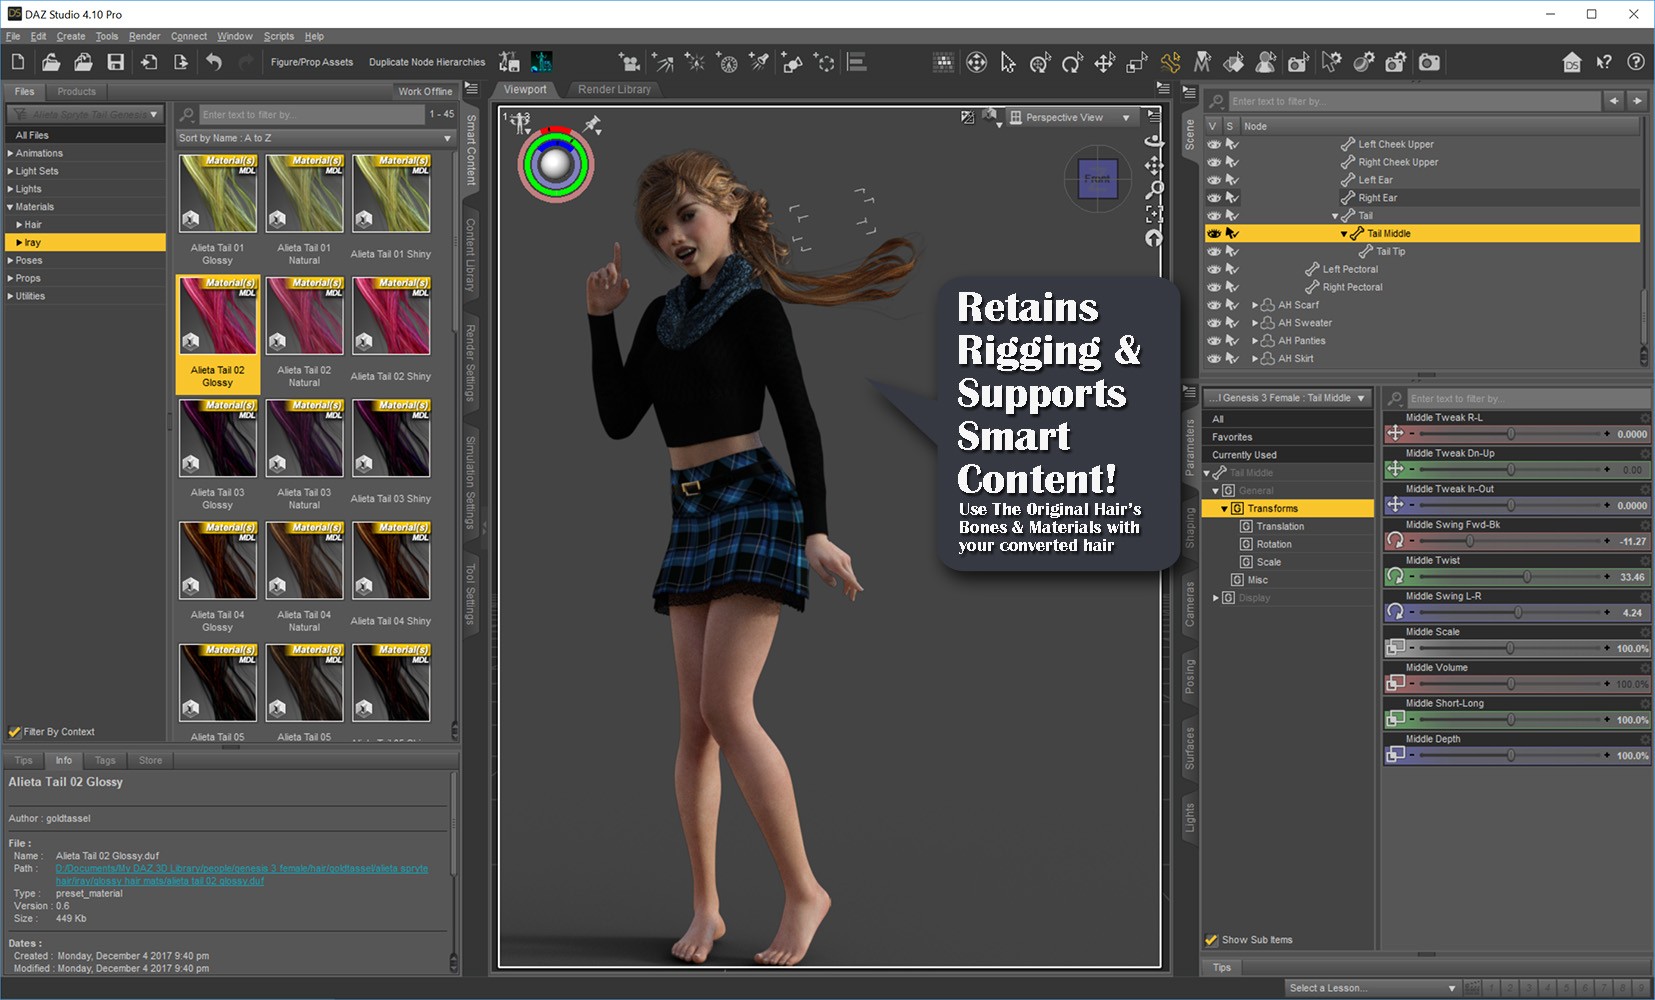
Task: Click the Open File folder icon
Action: pyautogui.click(x=50, y=62)
